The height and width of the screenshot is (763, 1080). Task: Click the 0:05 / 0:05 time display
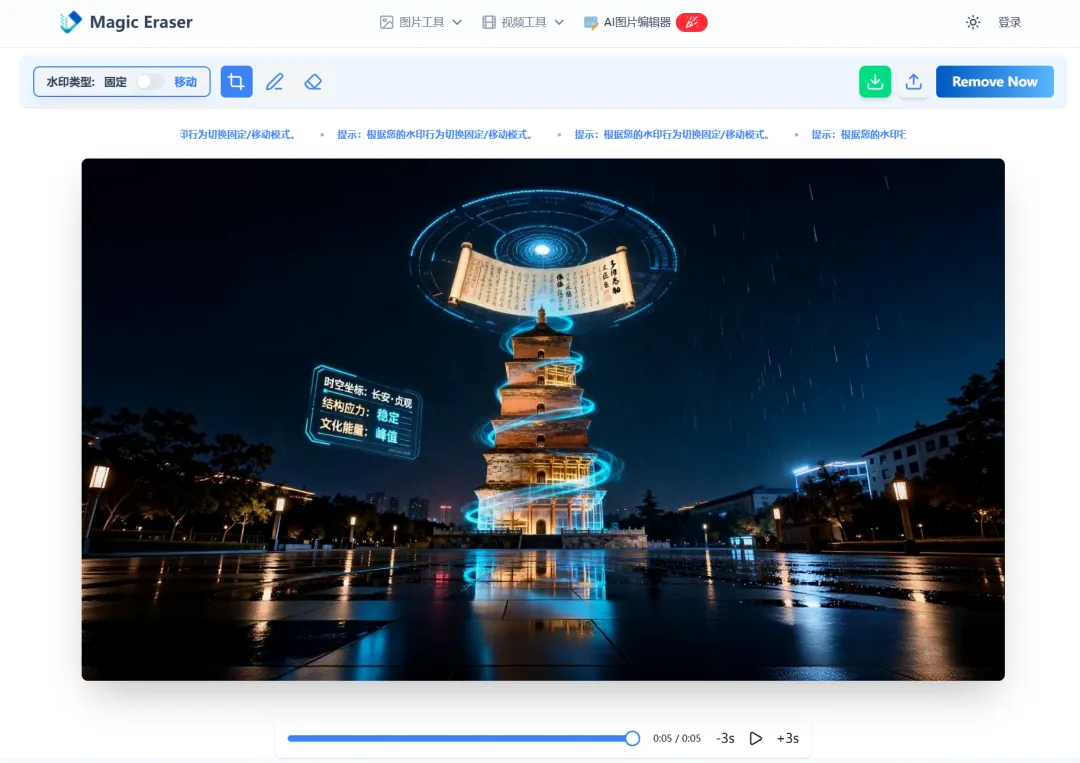pos(676,738)
